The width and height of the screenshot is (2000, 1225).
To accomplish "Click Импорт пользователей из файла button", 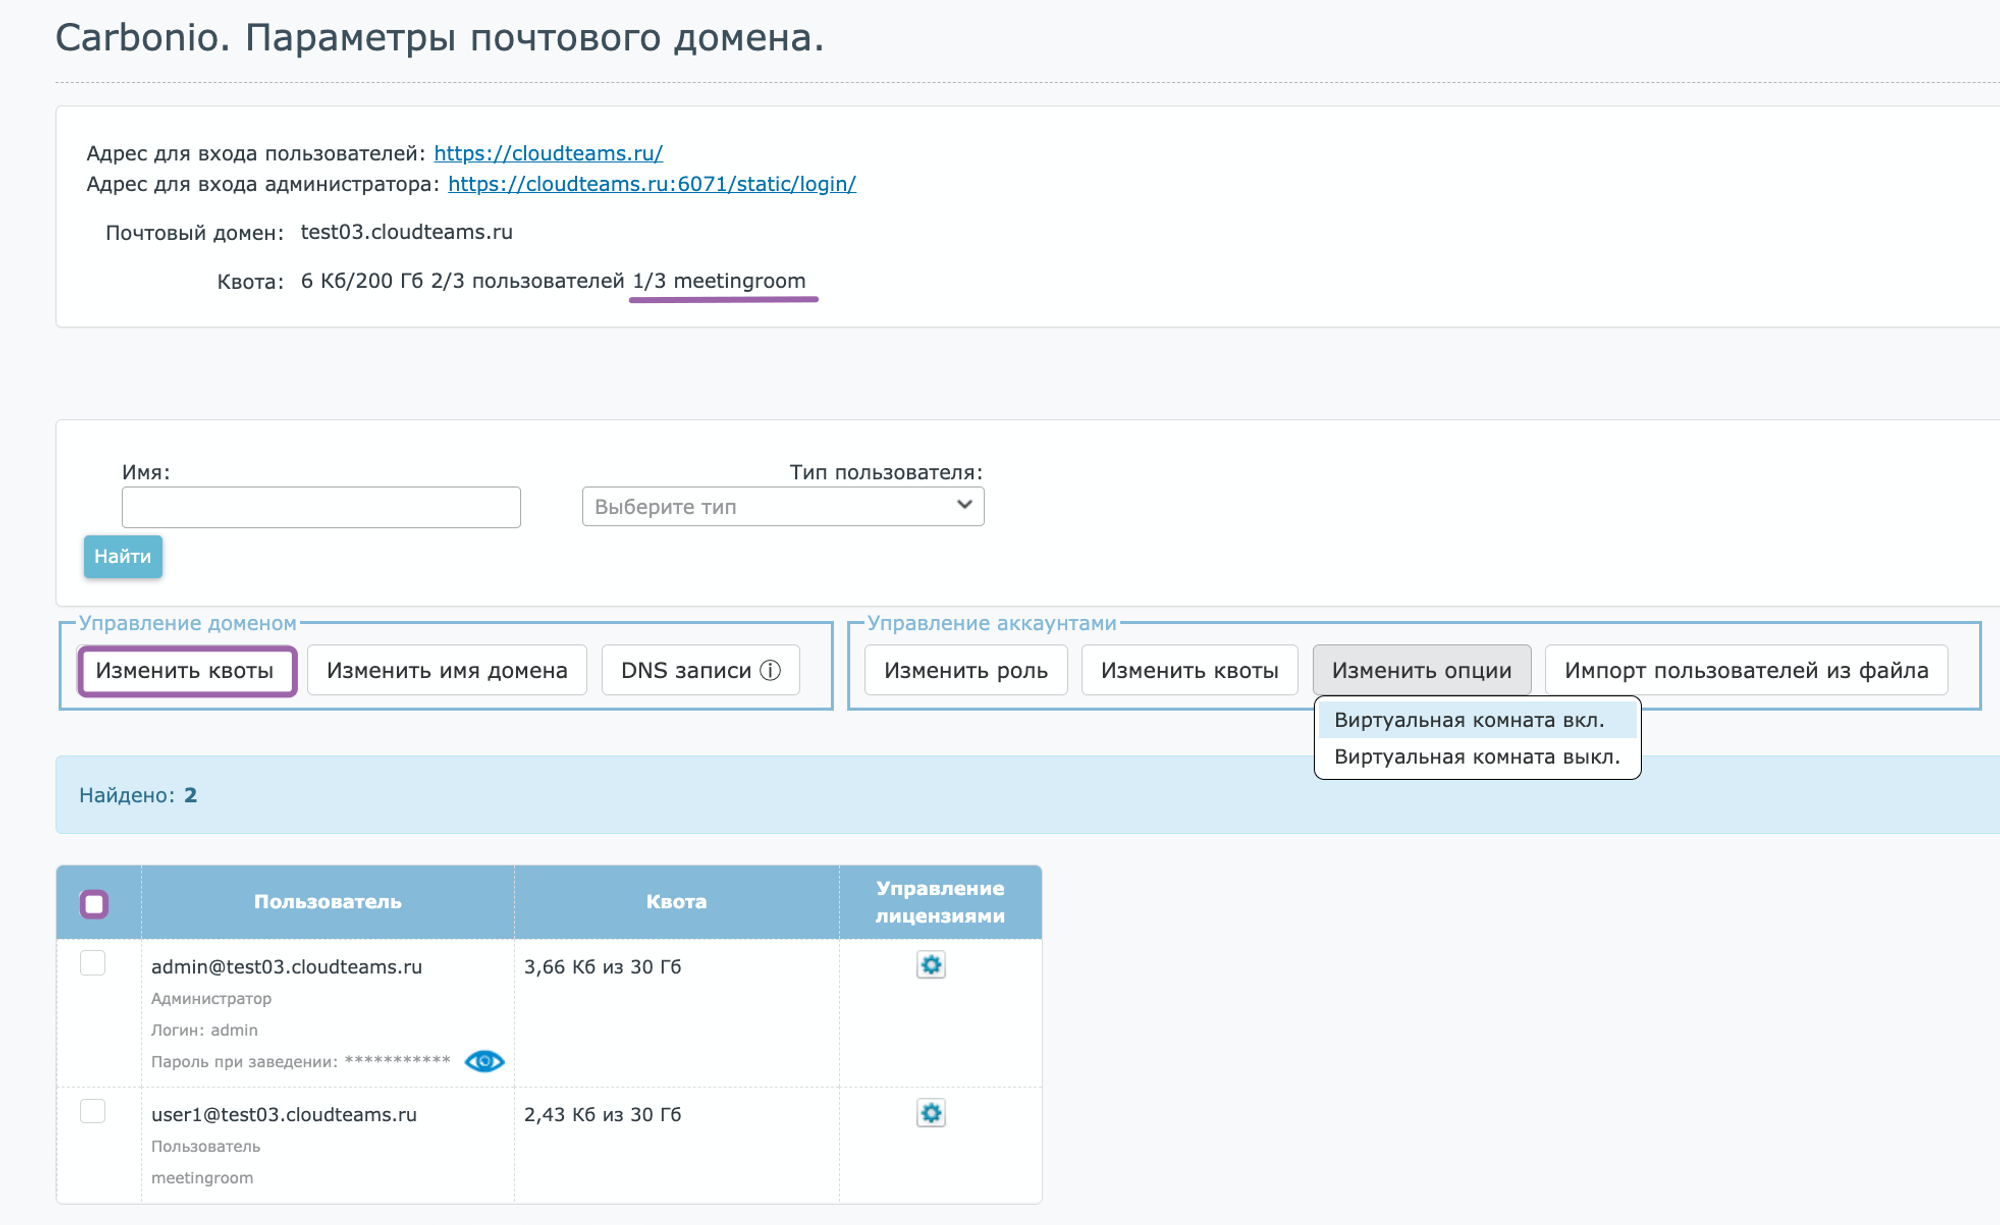I will pos(1745,671).
